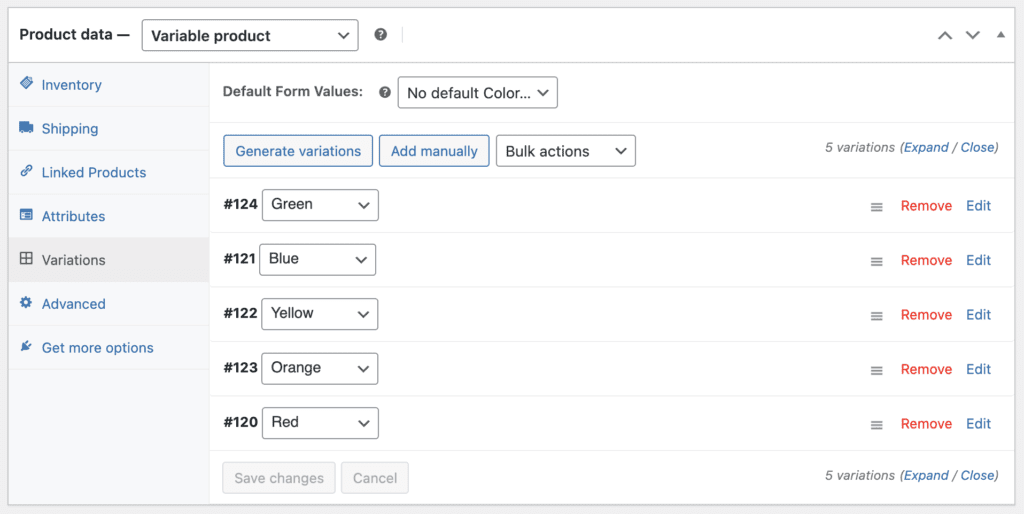
Task: Edit the Red variation #120
Action: point(978,424)
